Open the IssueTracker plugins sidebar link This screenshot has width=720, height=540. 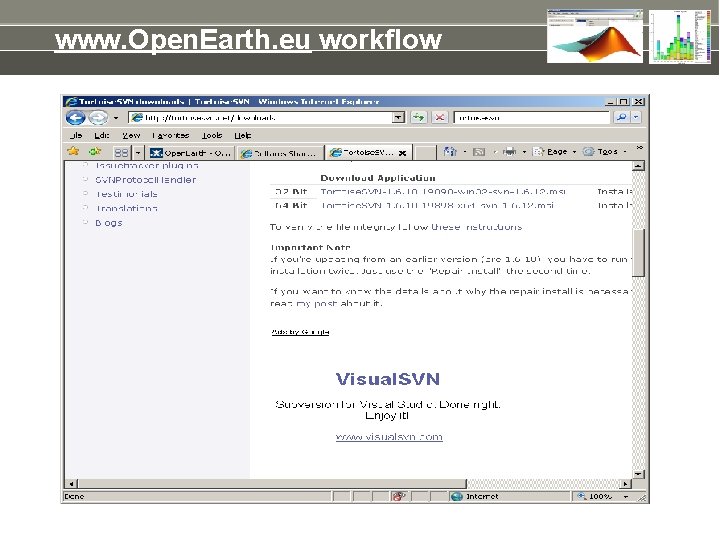147,165
